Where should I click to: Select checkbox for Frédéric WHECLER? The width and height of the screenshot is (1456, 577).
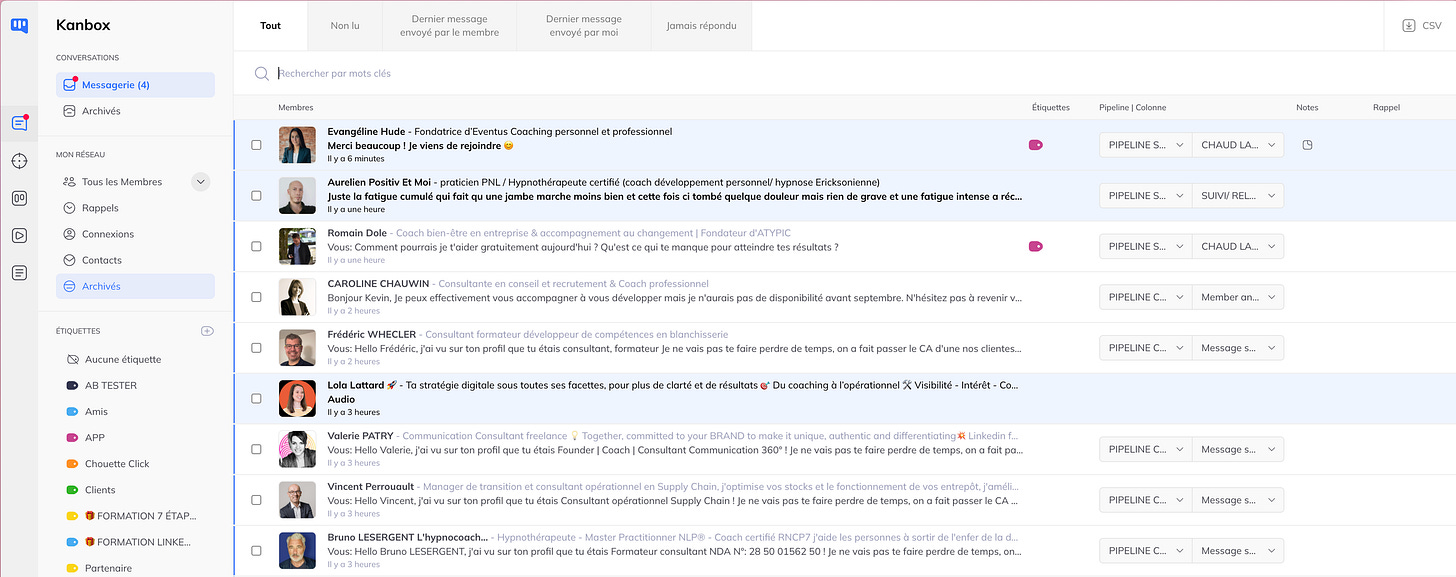256,348
